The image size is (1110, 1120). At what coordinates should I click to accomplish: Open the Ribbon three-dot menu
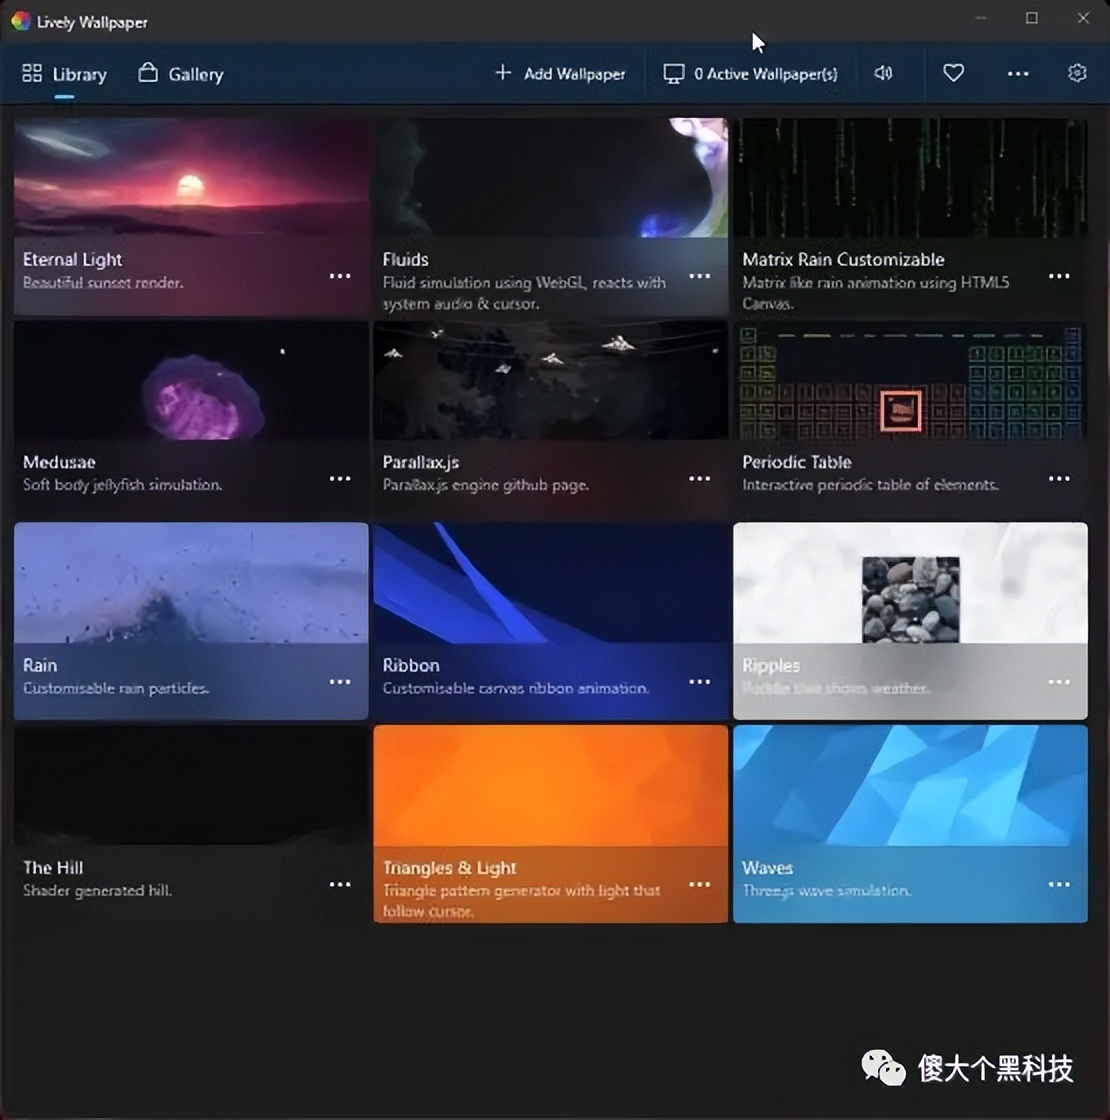[x=699, y=681]
